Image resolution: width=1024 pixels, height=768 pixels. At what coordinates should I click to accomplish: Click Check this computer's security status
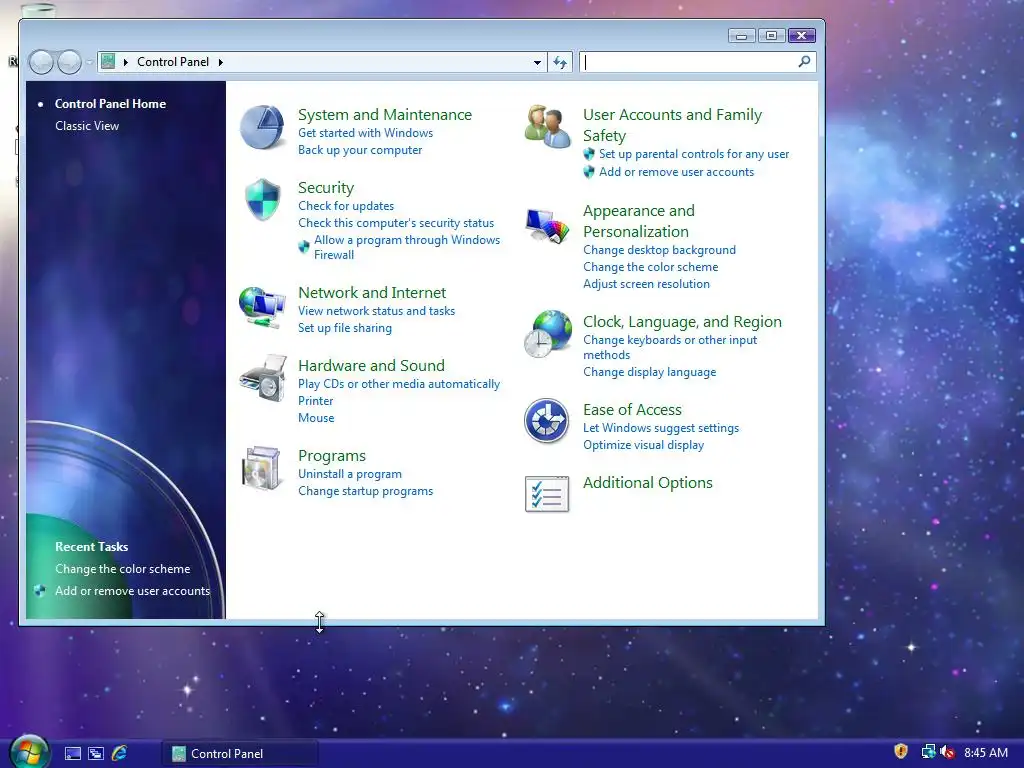[x=396, y=223]
